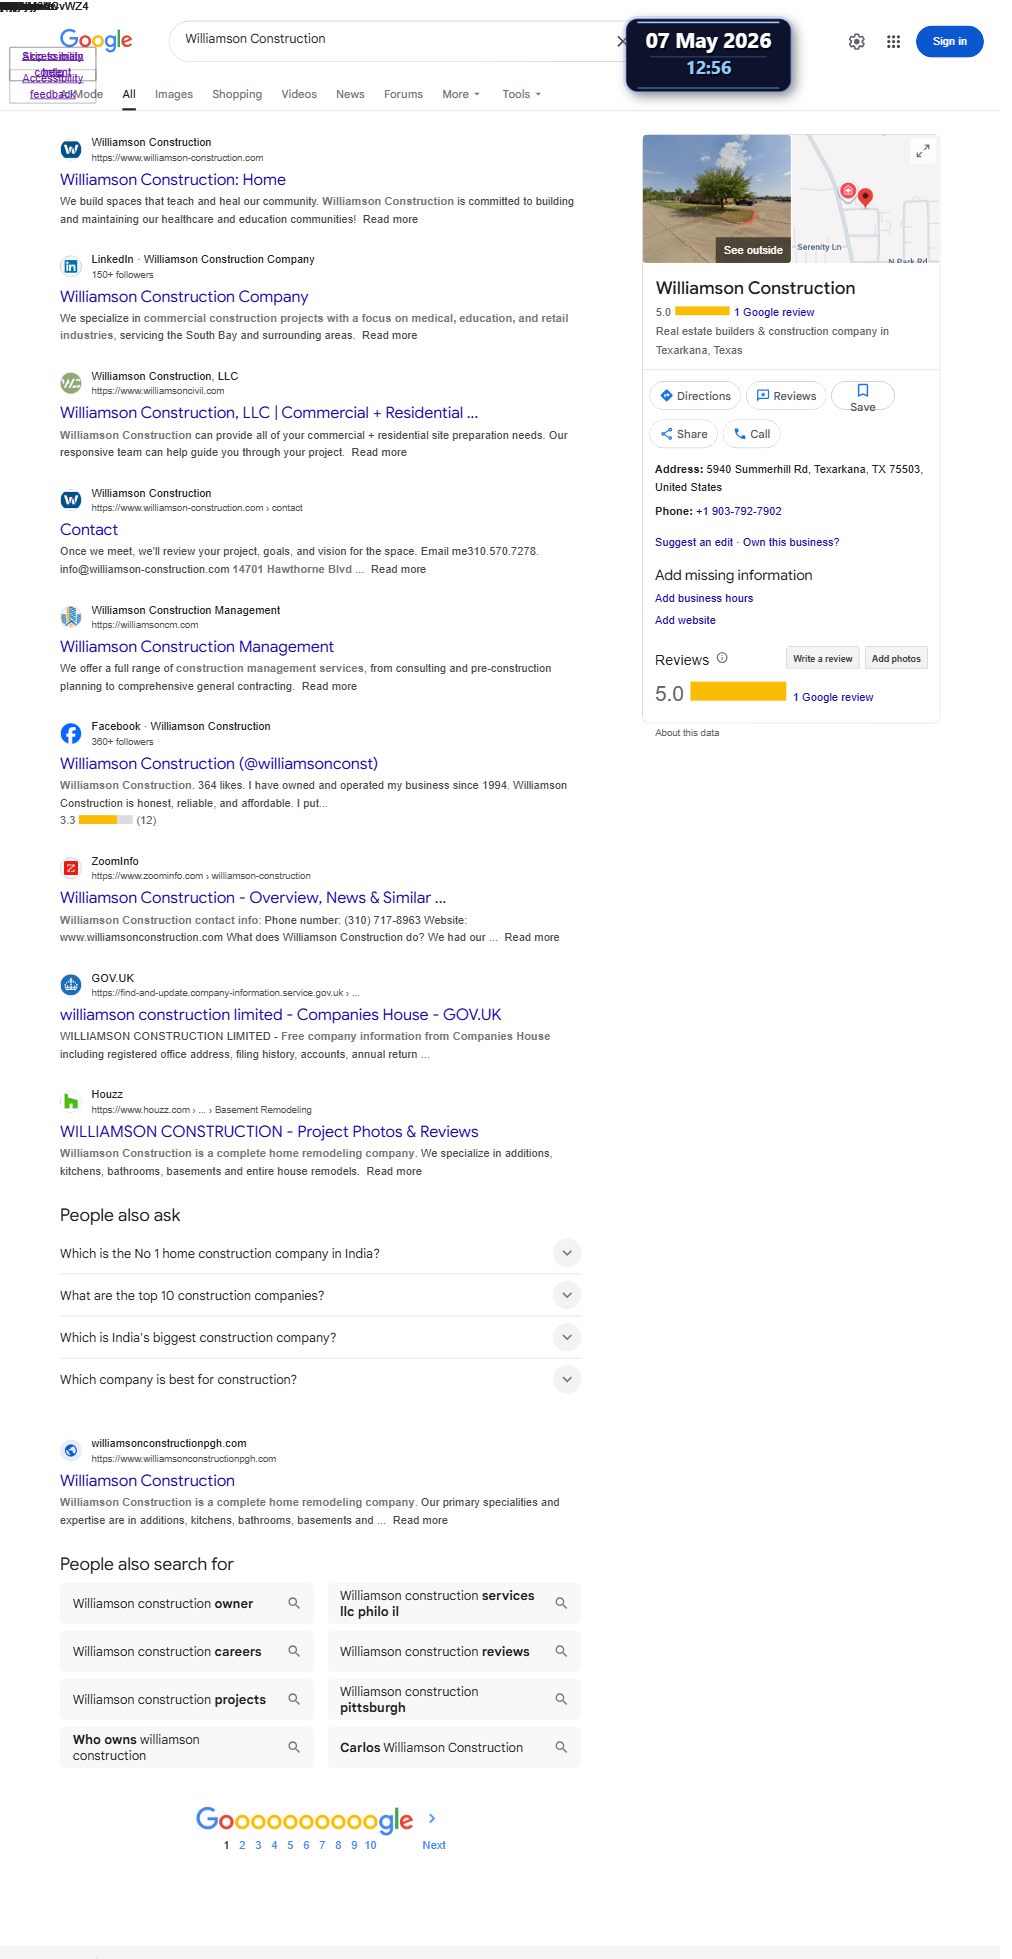This screenshot has height=1959, width=1012.
Task: Open the More dropdown in search tabs
Action: click(x=461, y=94)
